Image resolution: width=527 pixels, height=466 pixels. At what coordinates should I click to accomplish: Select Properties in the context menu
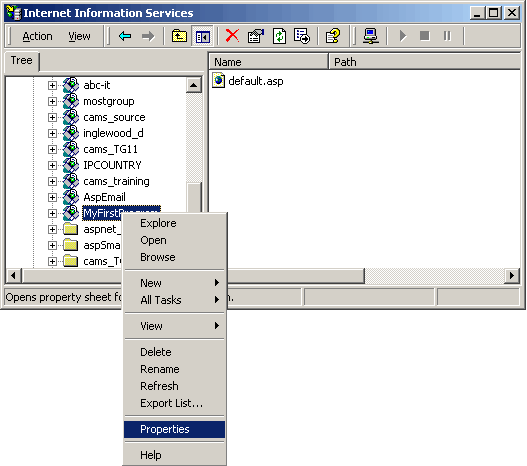click(x=174, y=429)
